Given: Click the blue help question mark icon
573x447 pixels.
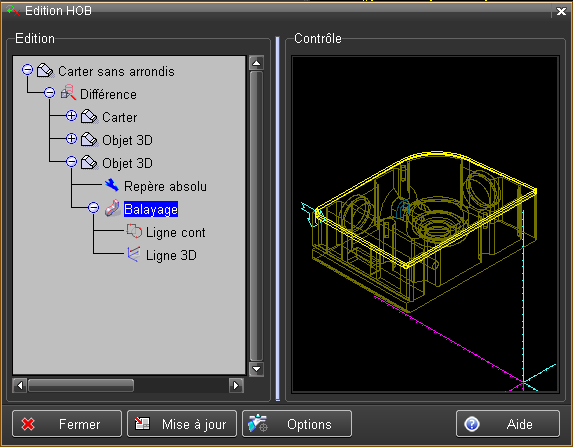Looking at the screenshot, I should (x=472, y=424).
